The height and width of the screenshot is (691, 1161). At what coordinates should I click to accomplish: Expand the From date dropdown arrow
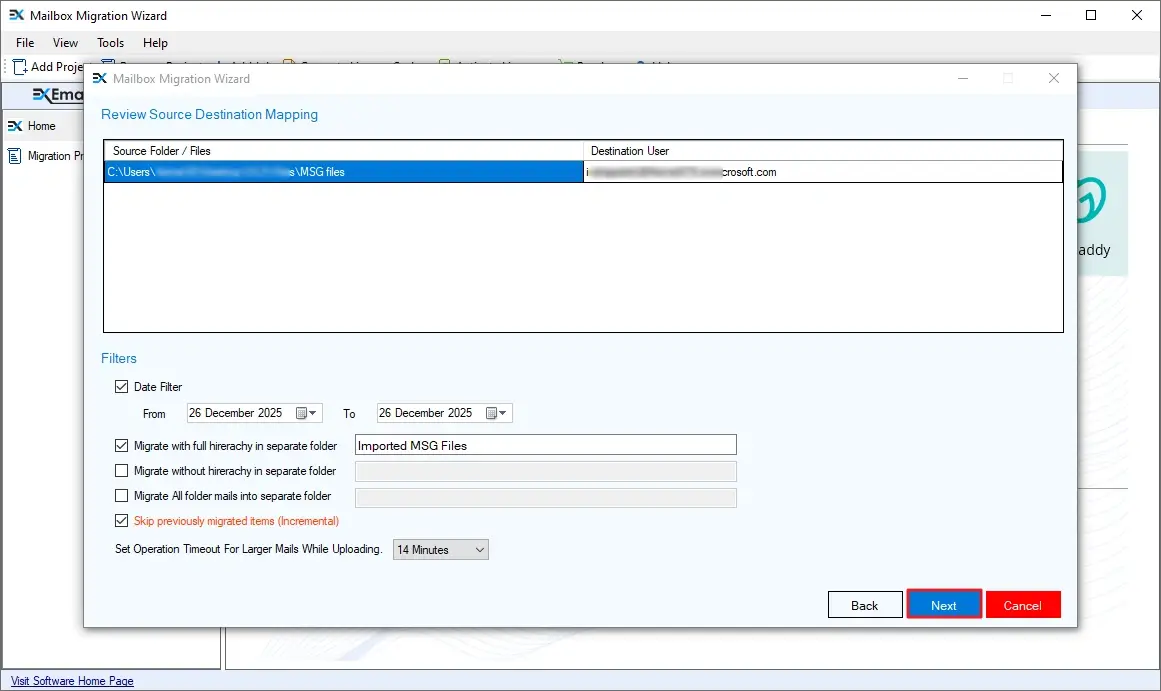[x=311, y=412]
